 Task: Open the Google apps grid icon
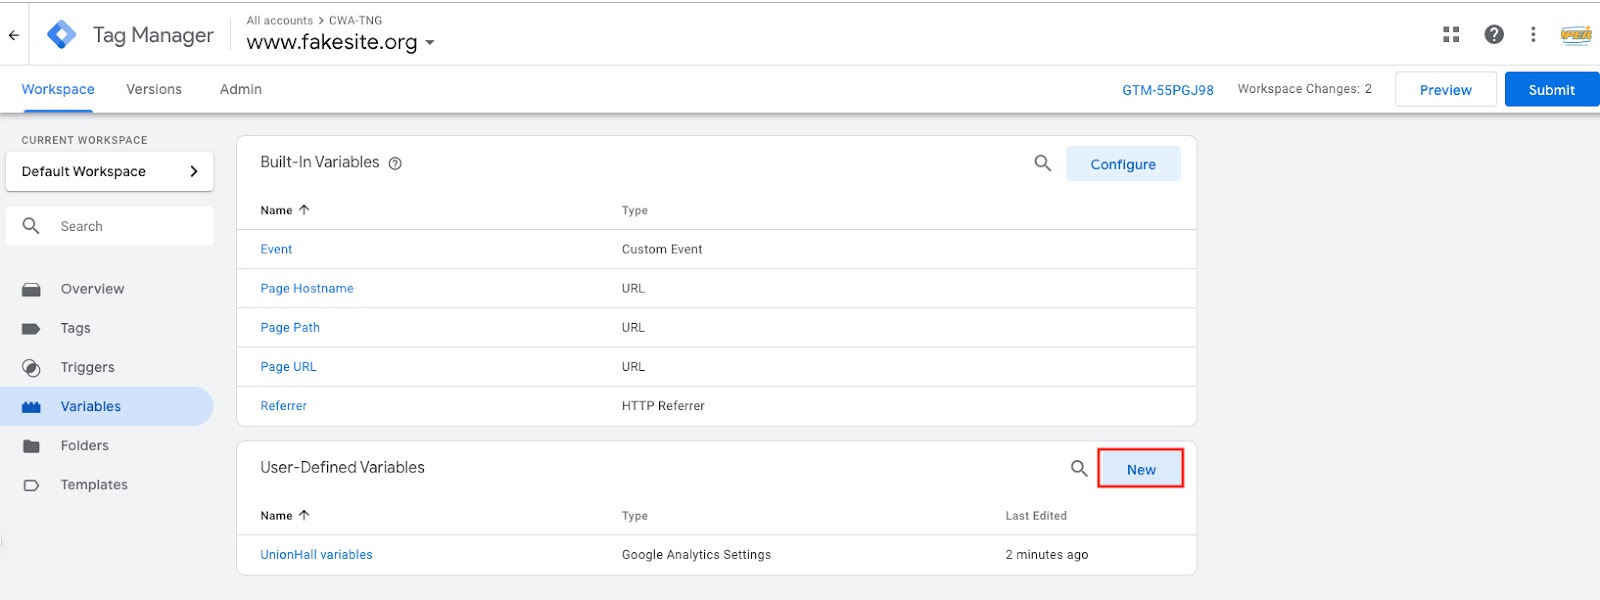click(x=1451, y=35)
